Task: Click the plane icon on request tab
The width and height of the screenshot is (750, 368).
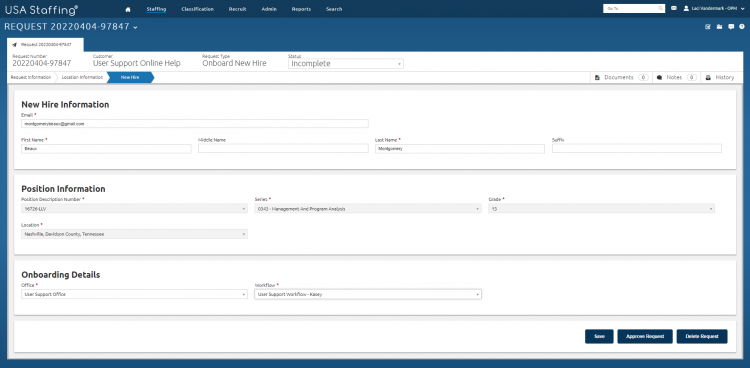Action: click(14, 45)
